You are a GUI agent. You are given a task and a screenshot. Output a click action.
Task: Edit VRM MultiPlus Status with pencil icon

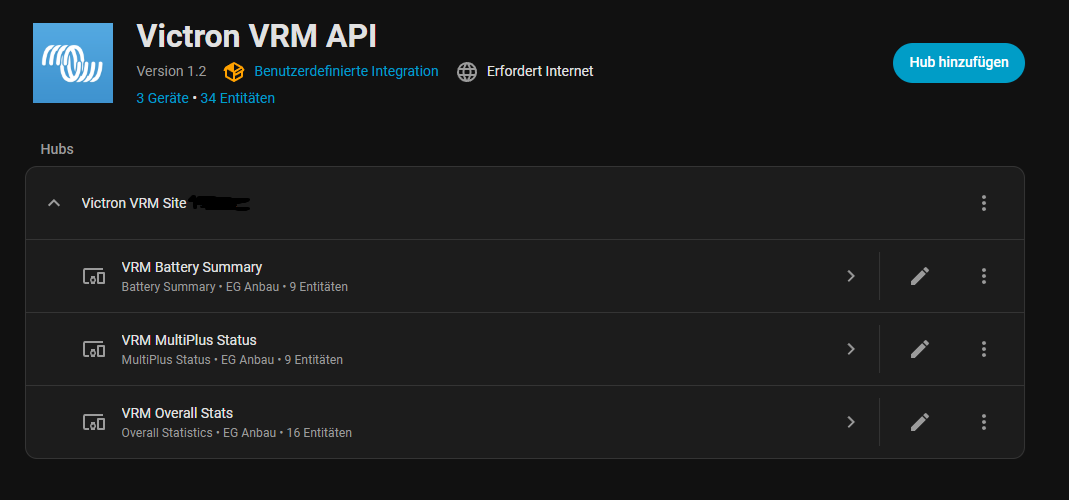(x=920, y=349)
